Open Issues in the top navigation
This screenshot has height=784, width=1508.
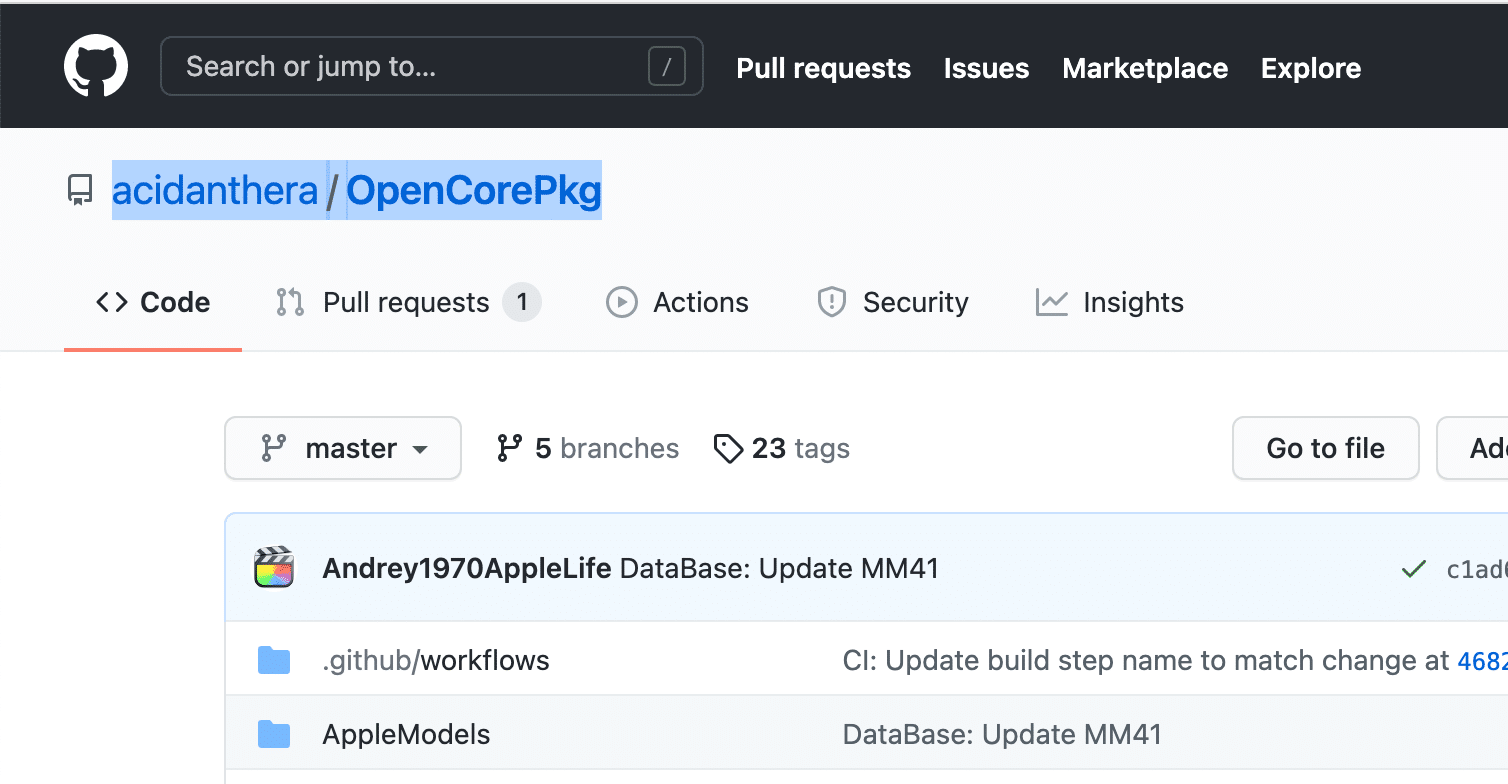(986, 68)
